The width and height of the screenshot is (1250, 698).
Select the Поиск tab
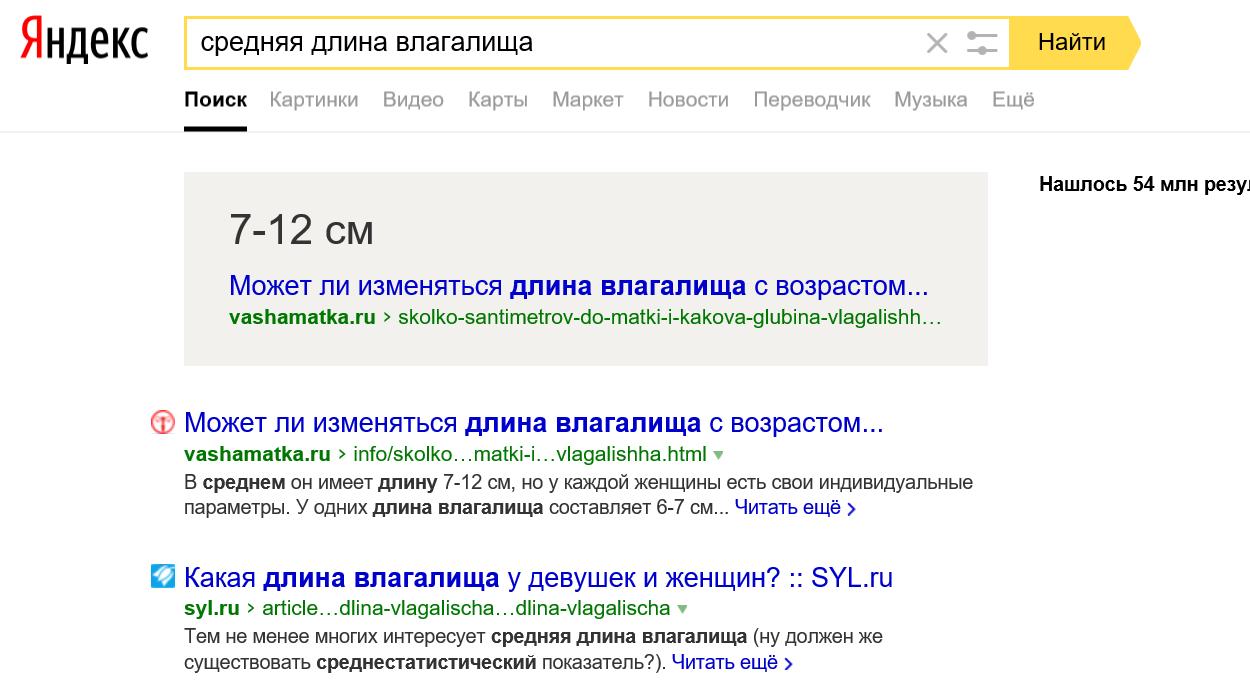tap(215, 100)
